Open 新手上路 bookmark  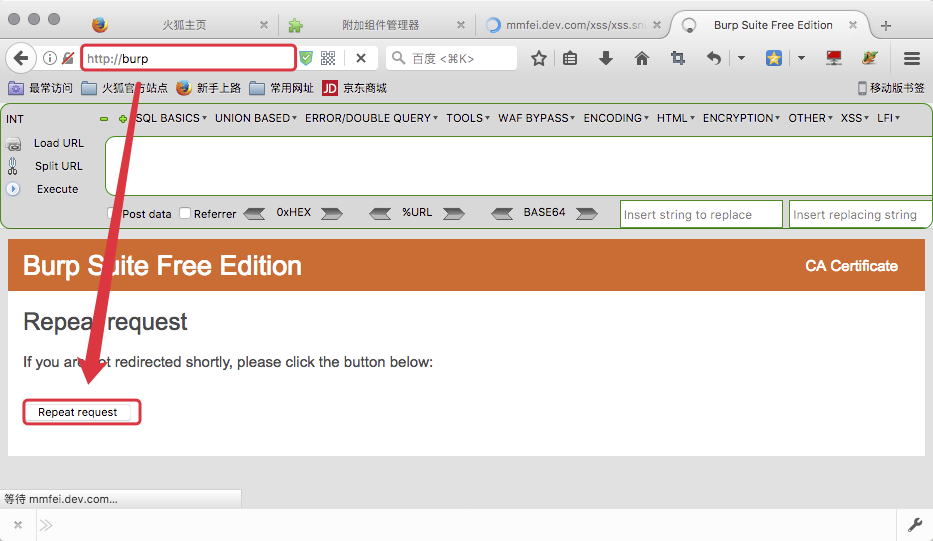point(208,88)
